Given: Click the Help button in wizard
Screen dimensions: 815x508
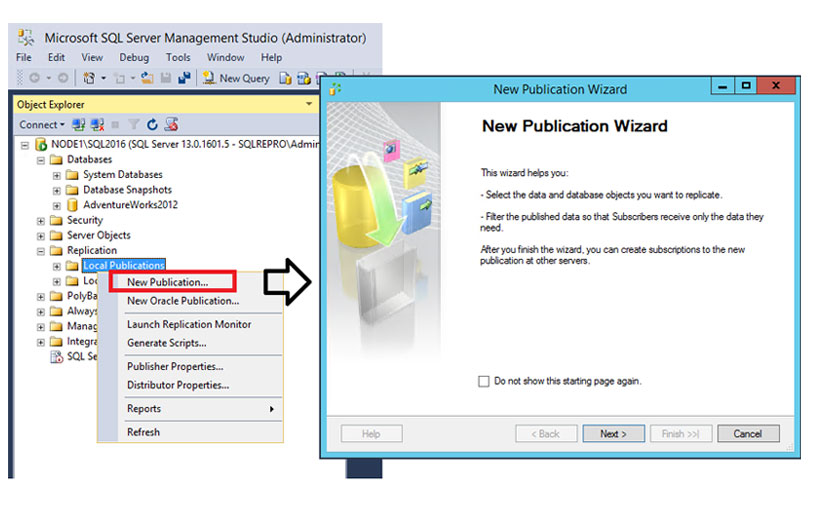Looking at the screenshot, I should pos(371,434).
